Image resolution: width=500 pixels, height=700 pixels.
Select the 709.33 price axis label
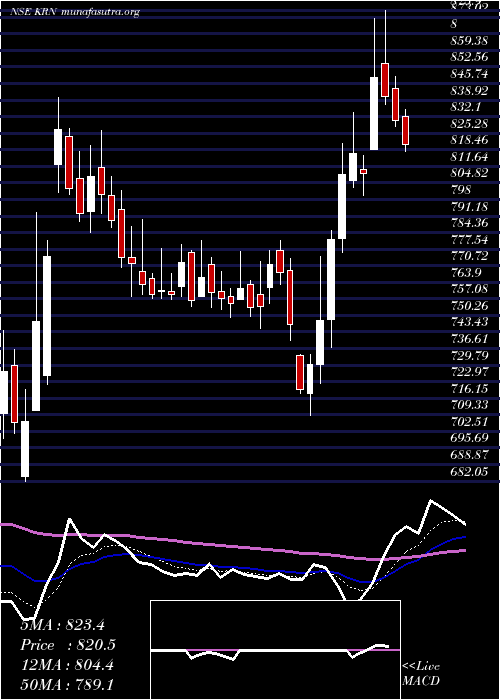click(468, 405)
